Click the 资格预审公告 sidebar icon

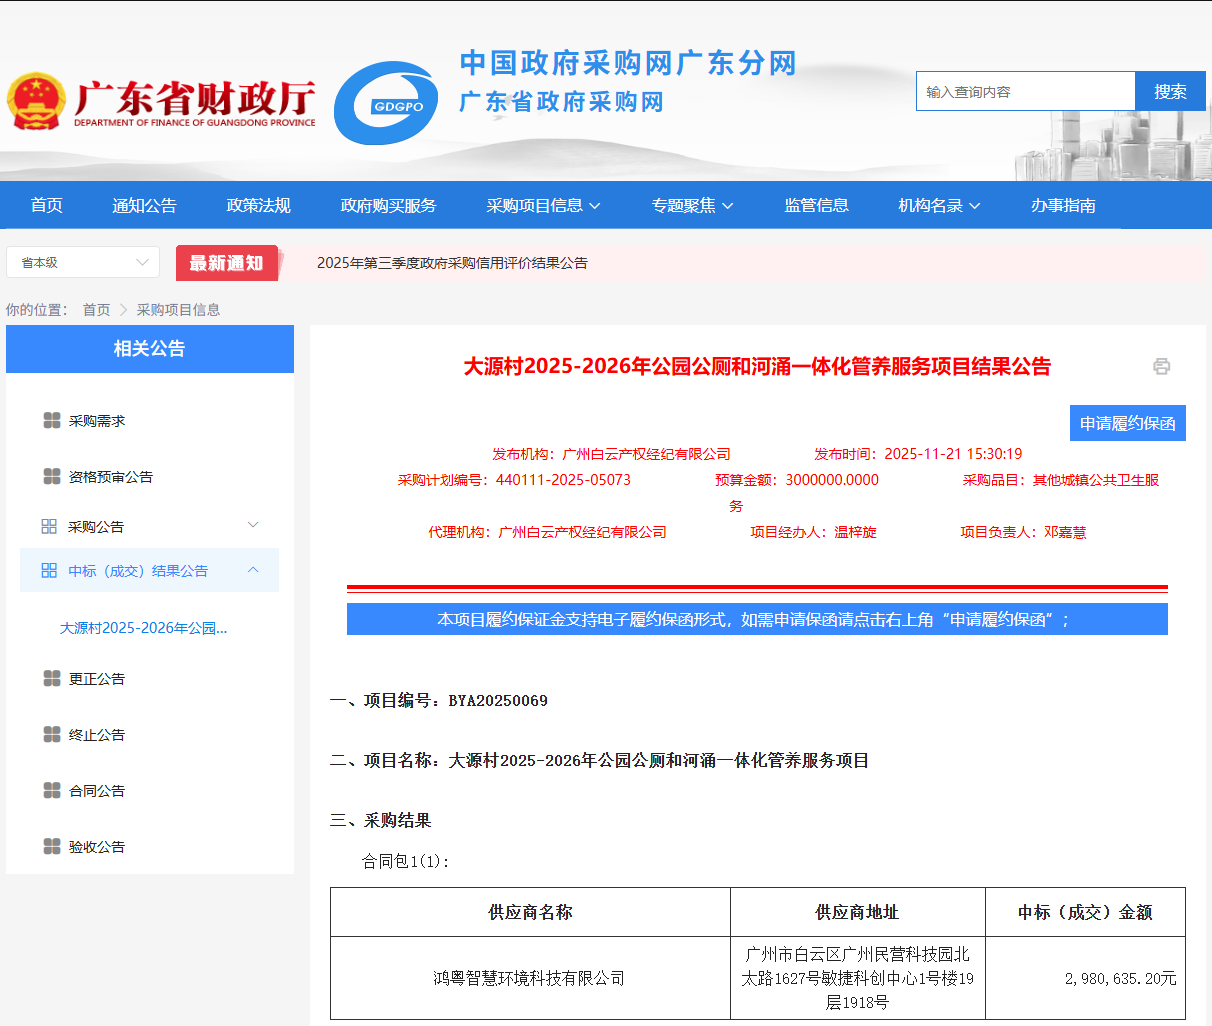(52, 476)
